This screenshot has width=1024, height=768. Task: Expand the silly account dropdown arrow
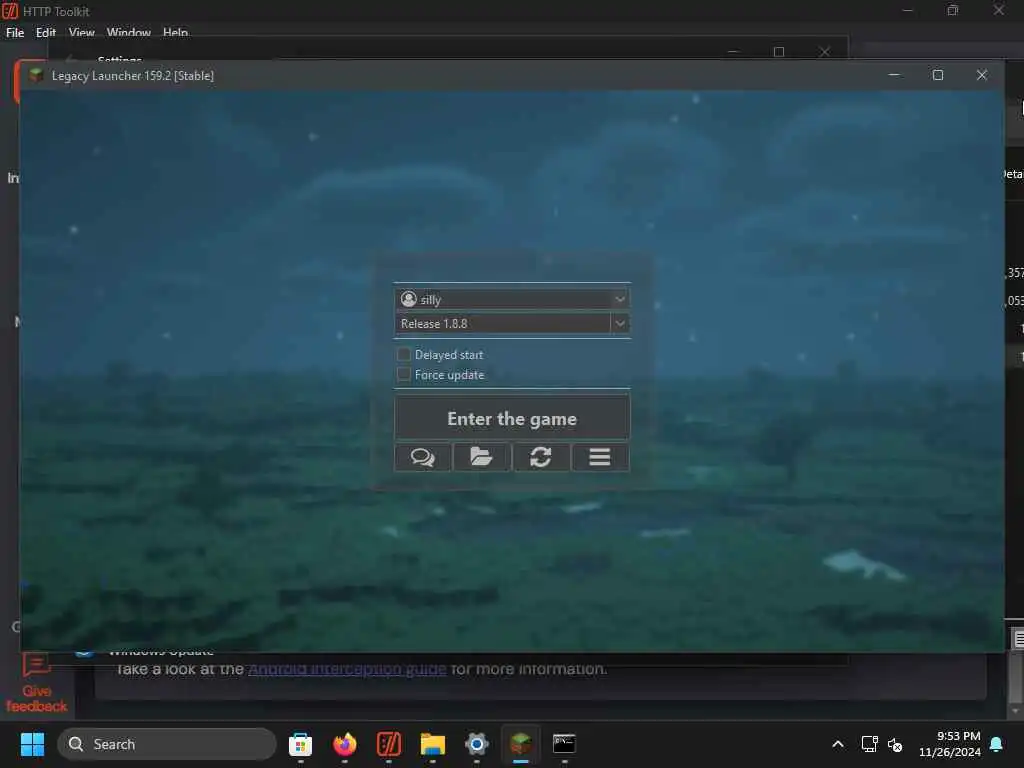(x=620, y=299)
